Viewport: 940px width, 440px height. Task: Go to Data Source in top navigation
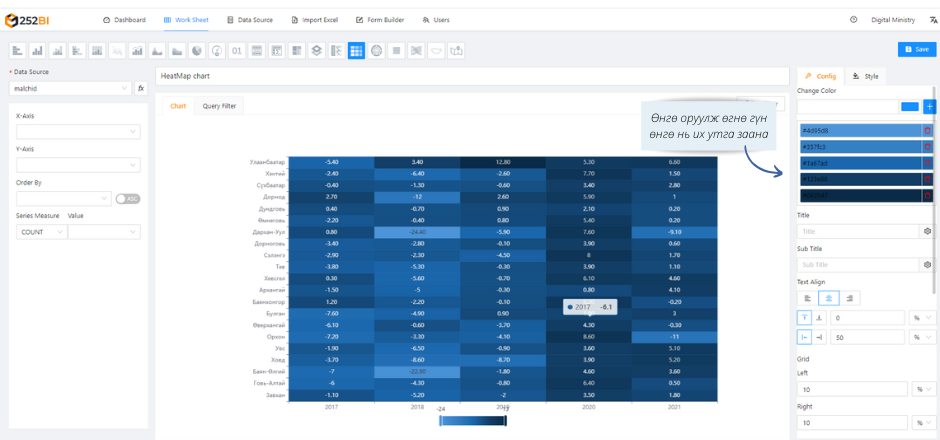point(250,20)
